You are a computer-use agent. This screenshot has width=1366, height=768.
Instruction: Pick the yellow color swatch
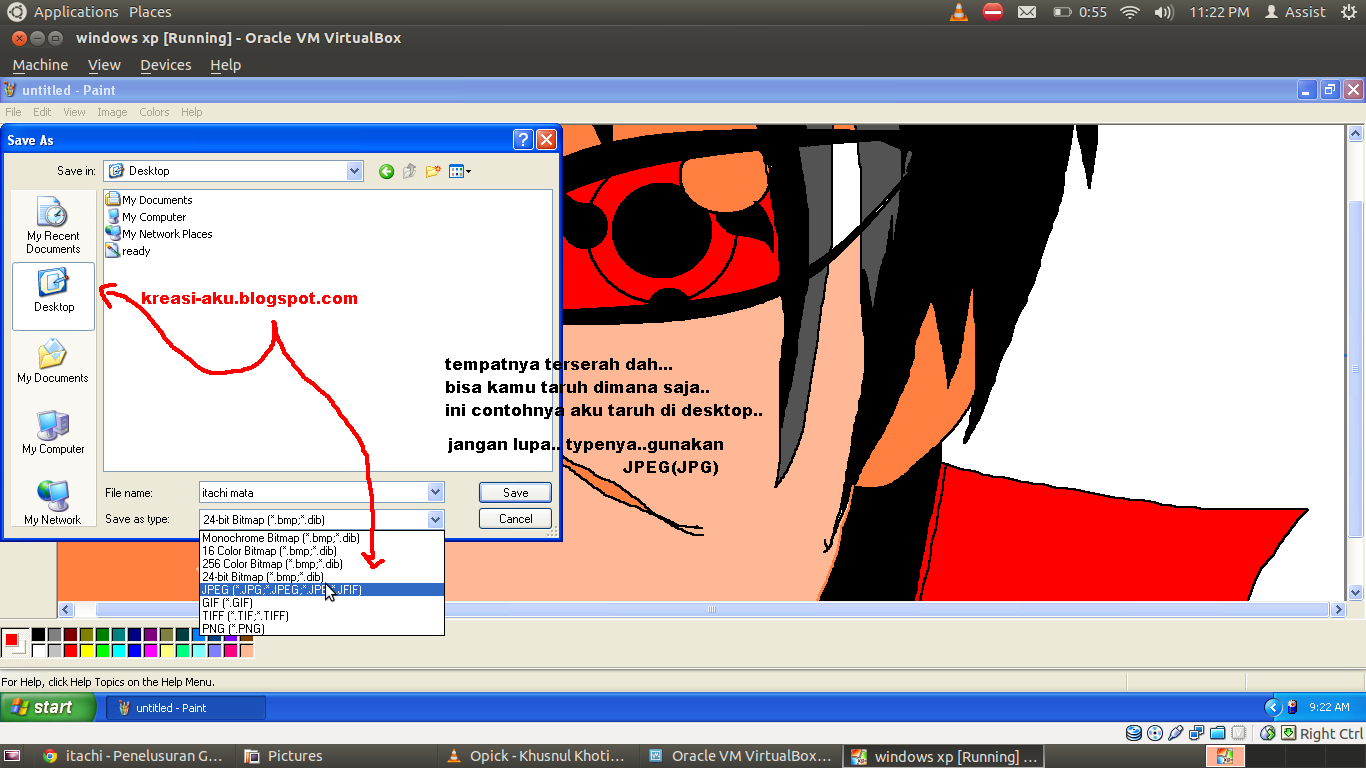coord(86,651)
